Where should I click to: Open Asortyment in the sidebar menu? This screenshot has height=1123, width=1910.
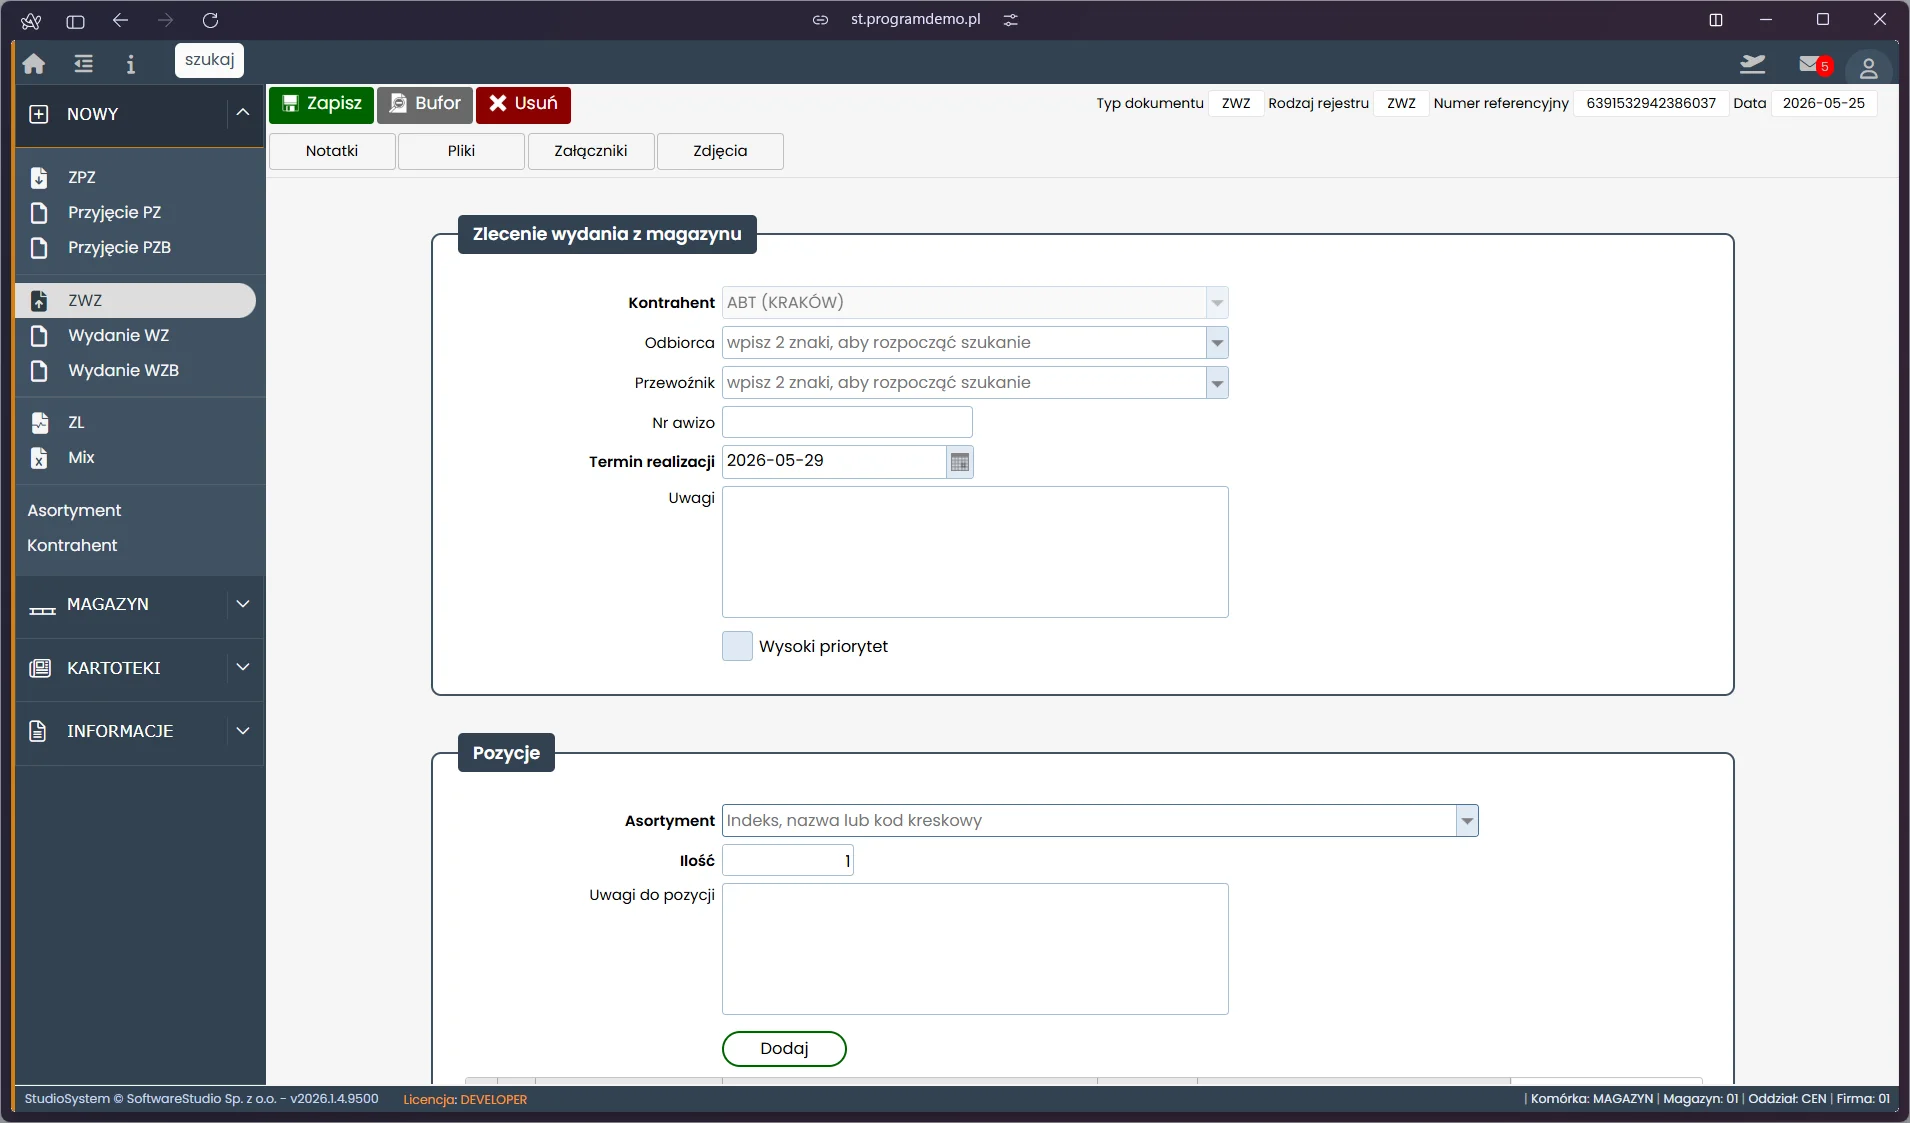74,510
